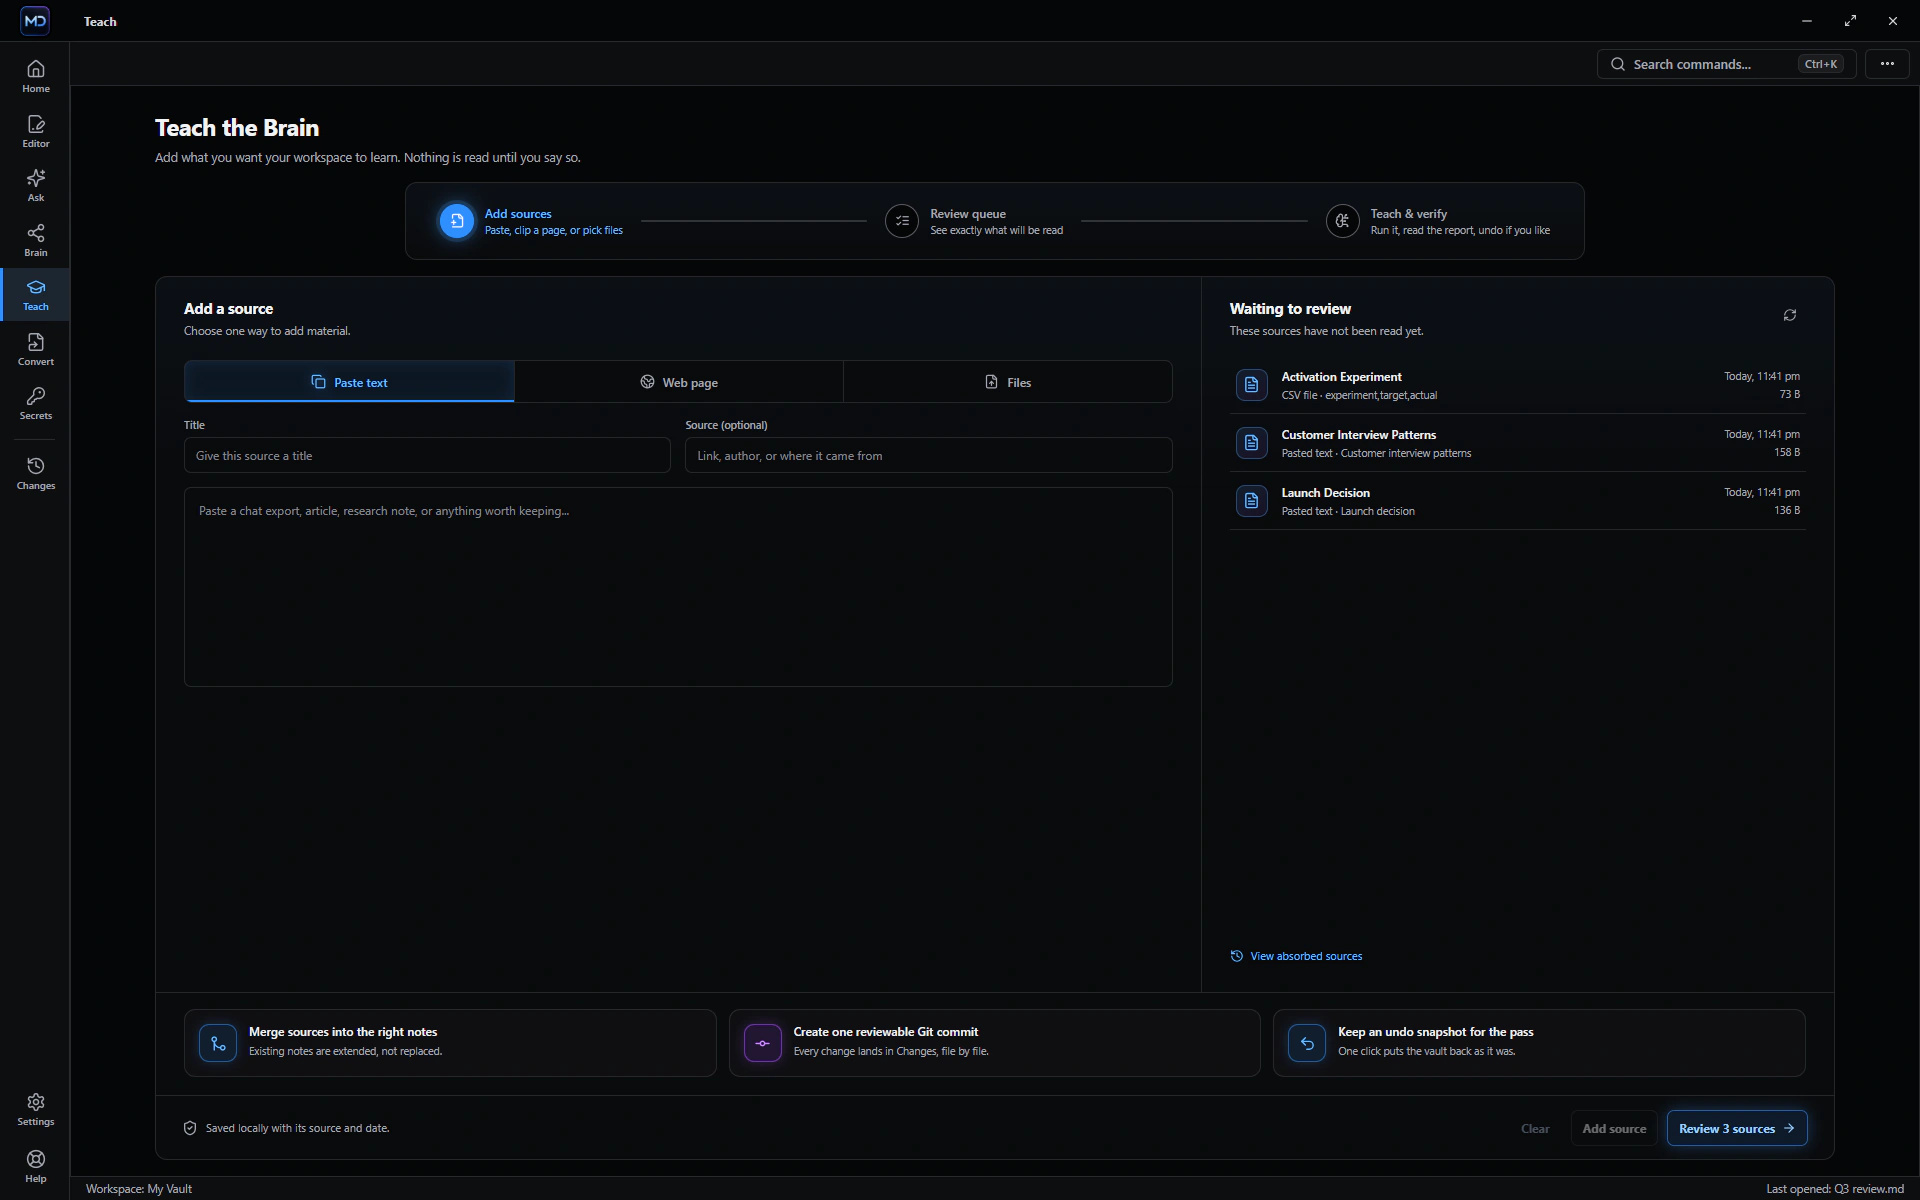The image size is (1920, 1200).
Task: Focus the Search commands box
Action: point(1726,64)
